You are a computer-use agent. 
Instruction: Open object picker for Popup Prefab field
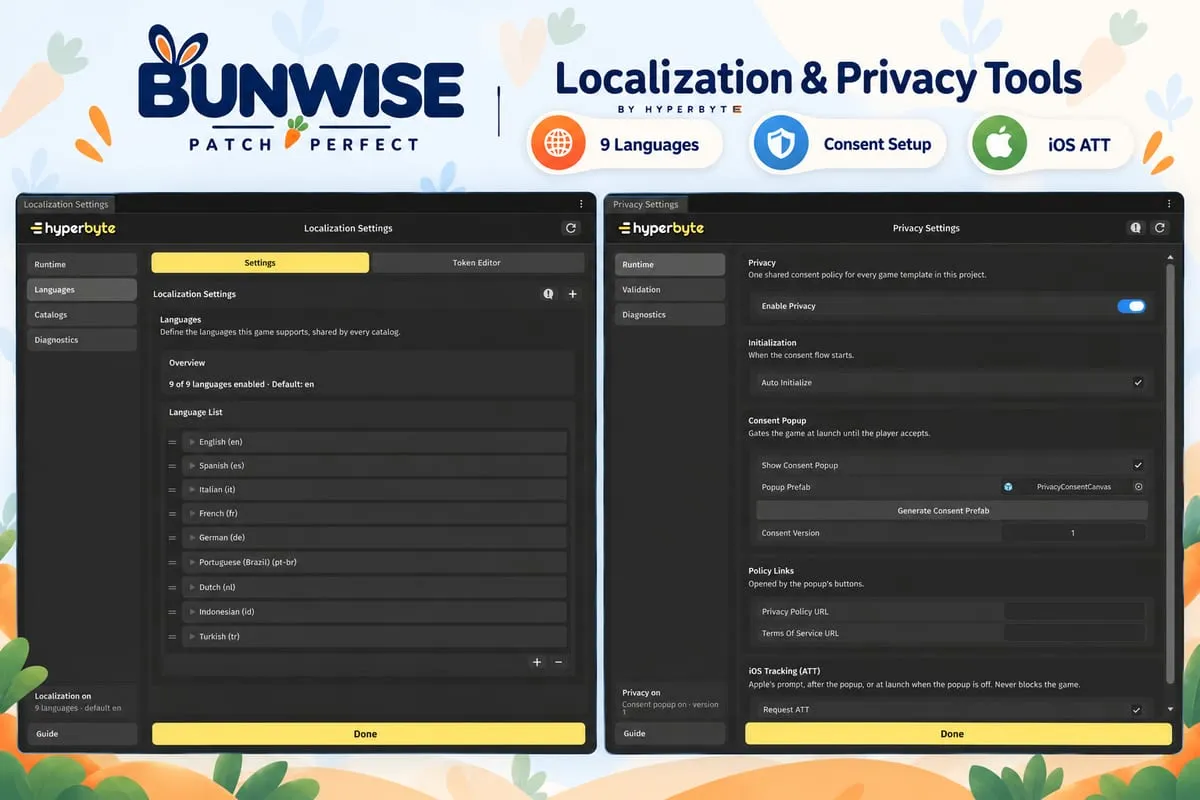[1138, 487]
